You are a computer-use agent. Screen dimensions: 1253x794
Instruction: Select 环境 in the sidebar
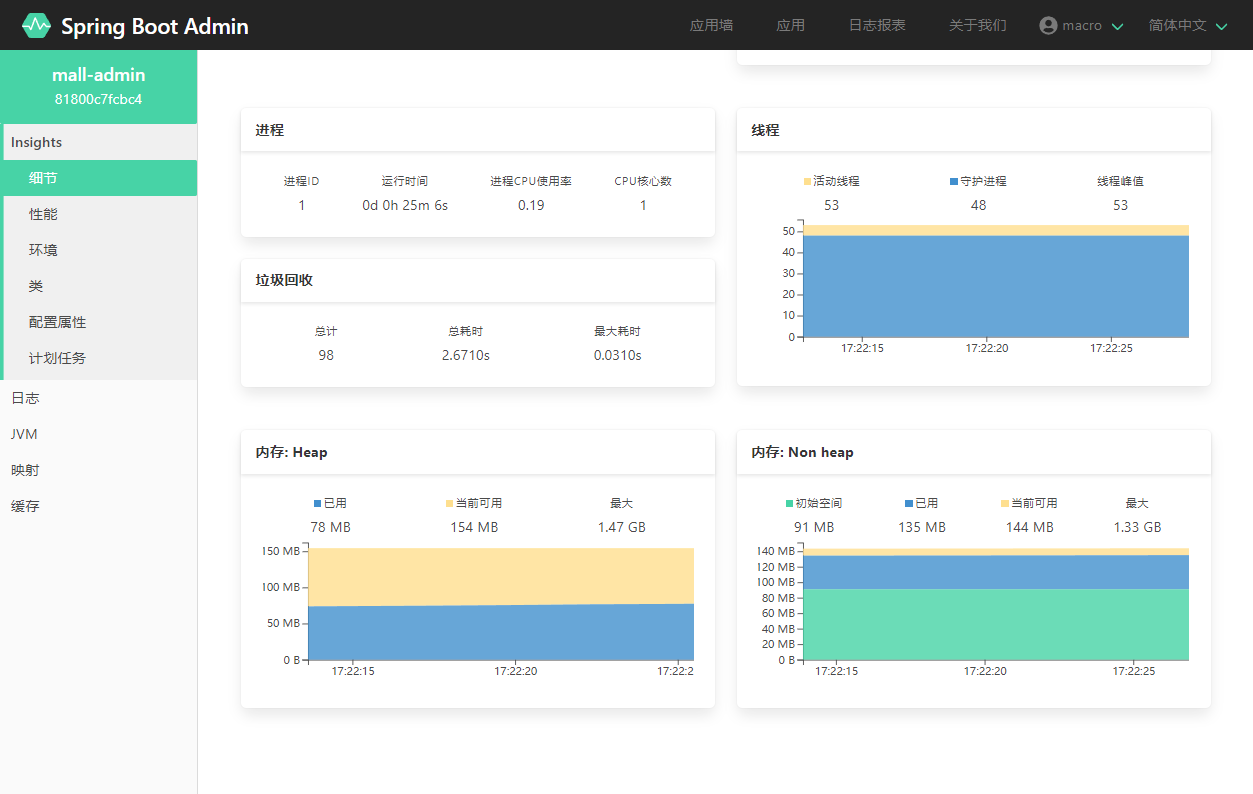(x=43, y=250)
